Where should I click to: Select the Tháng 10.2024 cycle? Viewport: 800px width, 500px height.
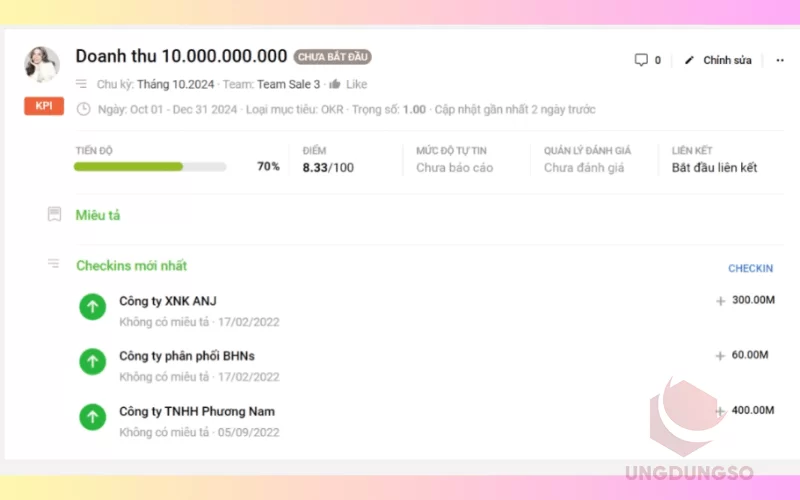tap(174, 85)
